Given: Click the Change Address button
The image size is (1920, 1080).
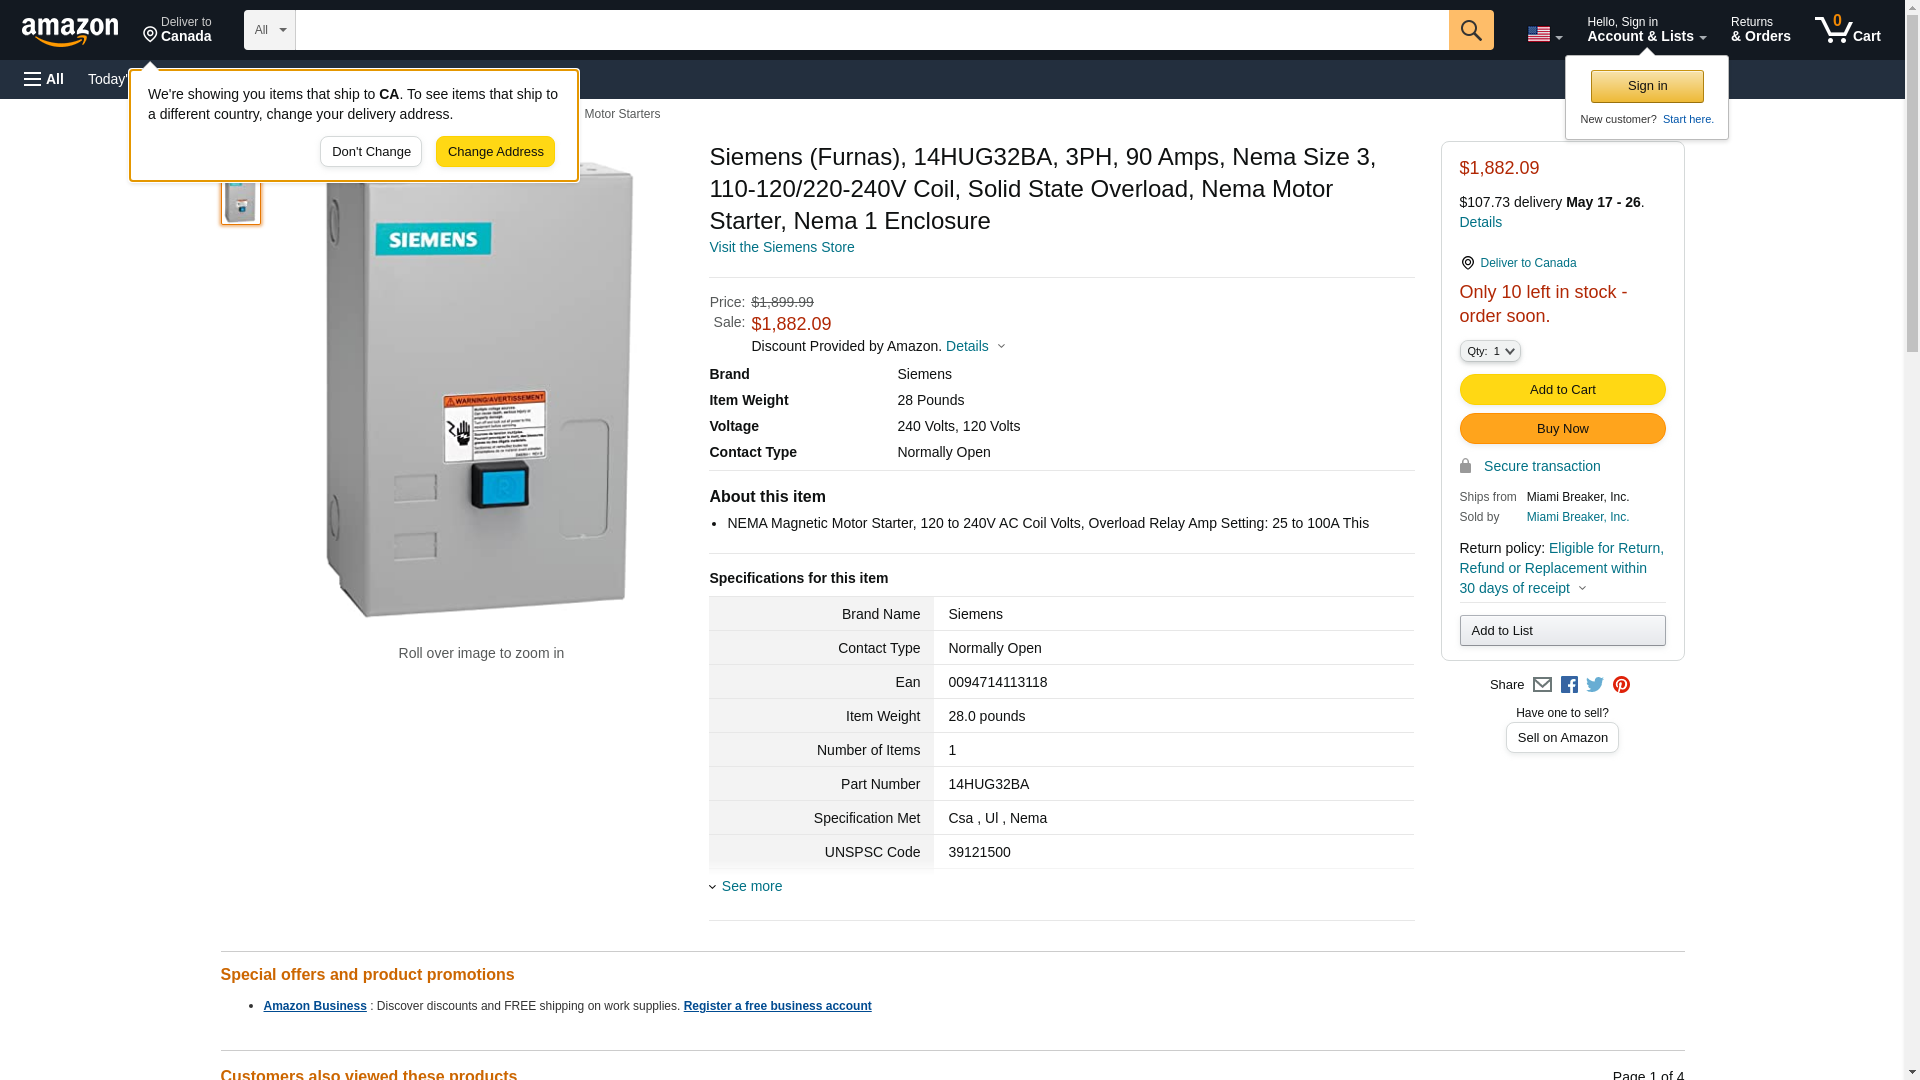Looking at the screenshot, I should point(495,152).
